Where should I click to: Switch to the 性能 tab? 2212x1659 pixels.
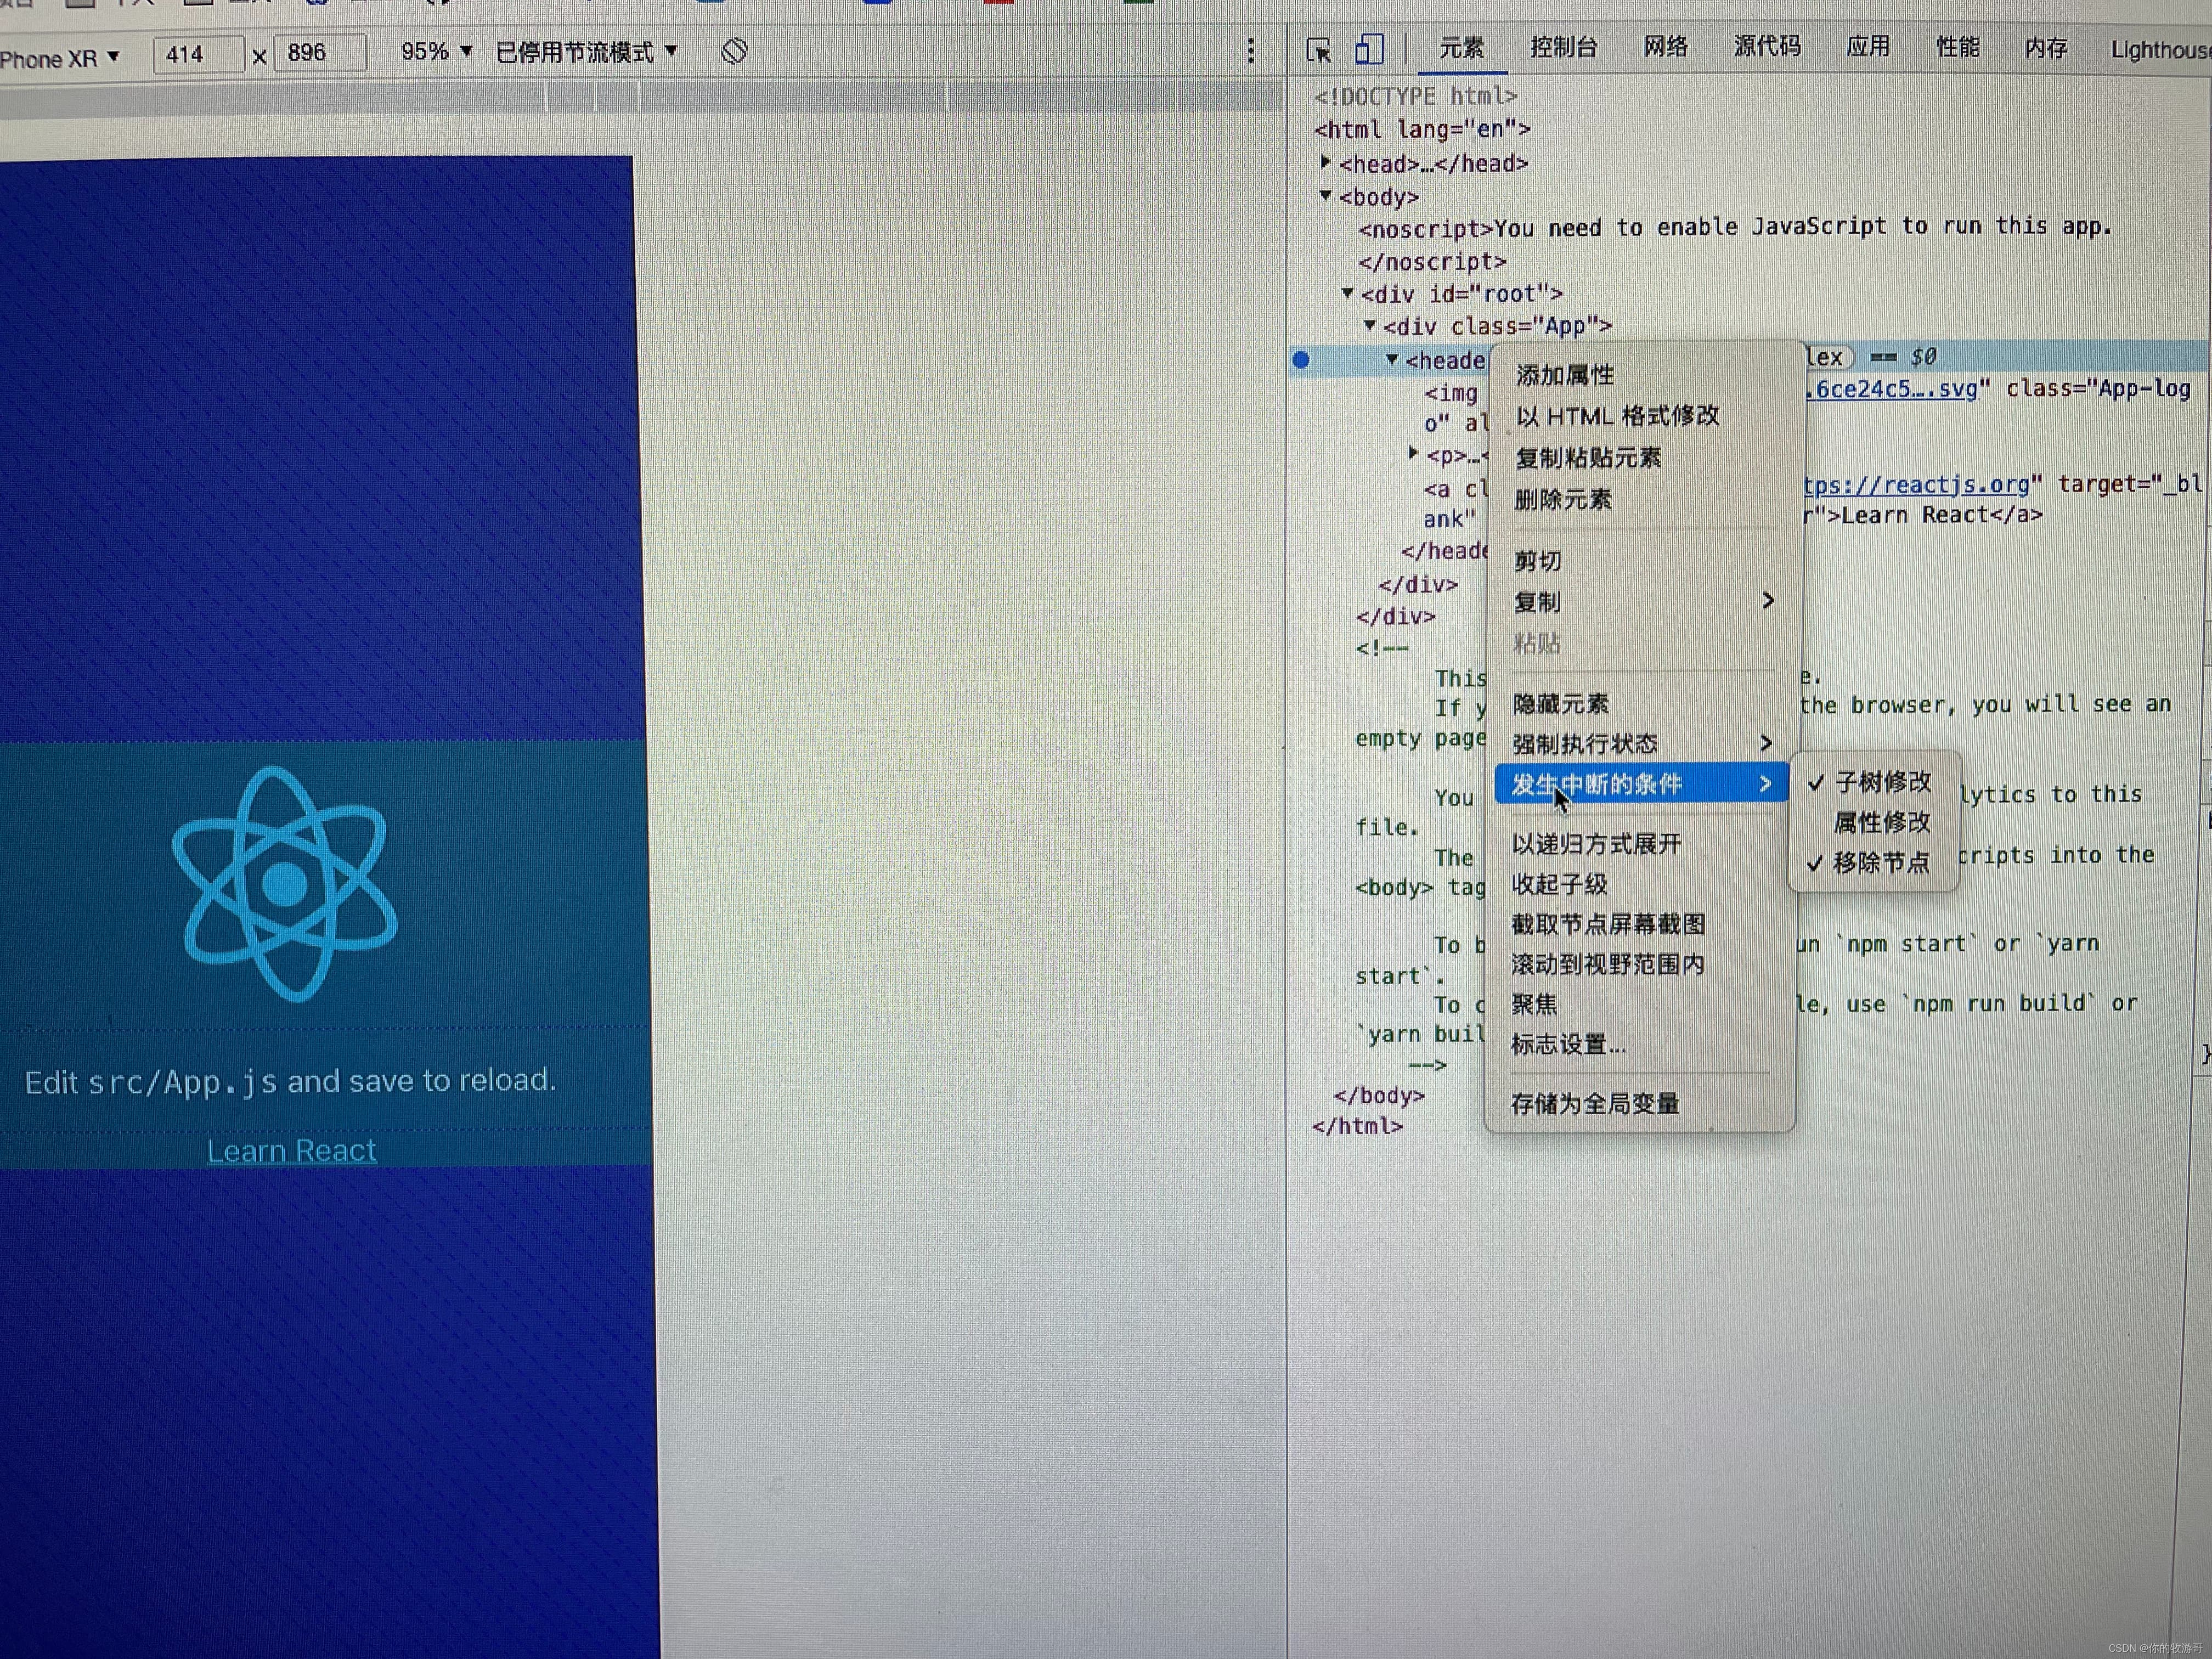coord(1958,46)
